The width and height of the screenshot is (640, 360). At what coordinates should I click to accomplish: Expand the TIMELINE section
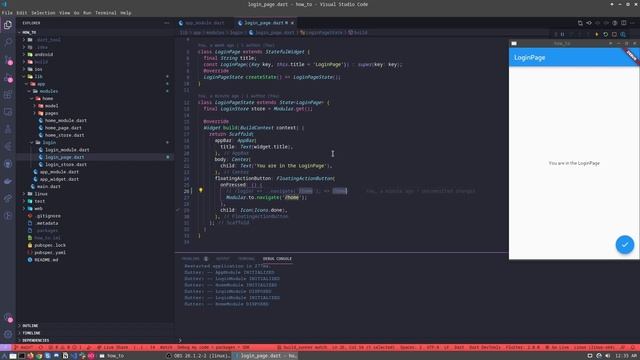coord(95,333)
